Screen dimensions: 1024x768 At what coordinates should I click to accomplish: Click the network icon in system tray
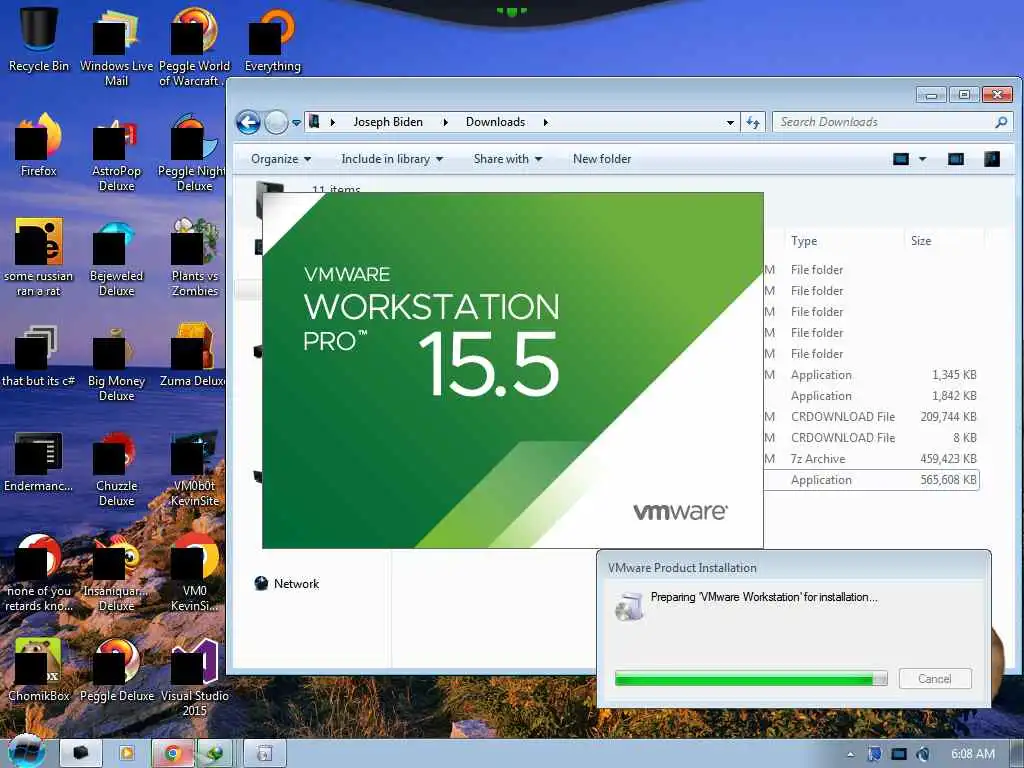[x=899, y=754]
